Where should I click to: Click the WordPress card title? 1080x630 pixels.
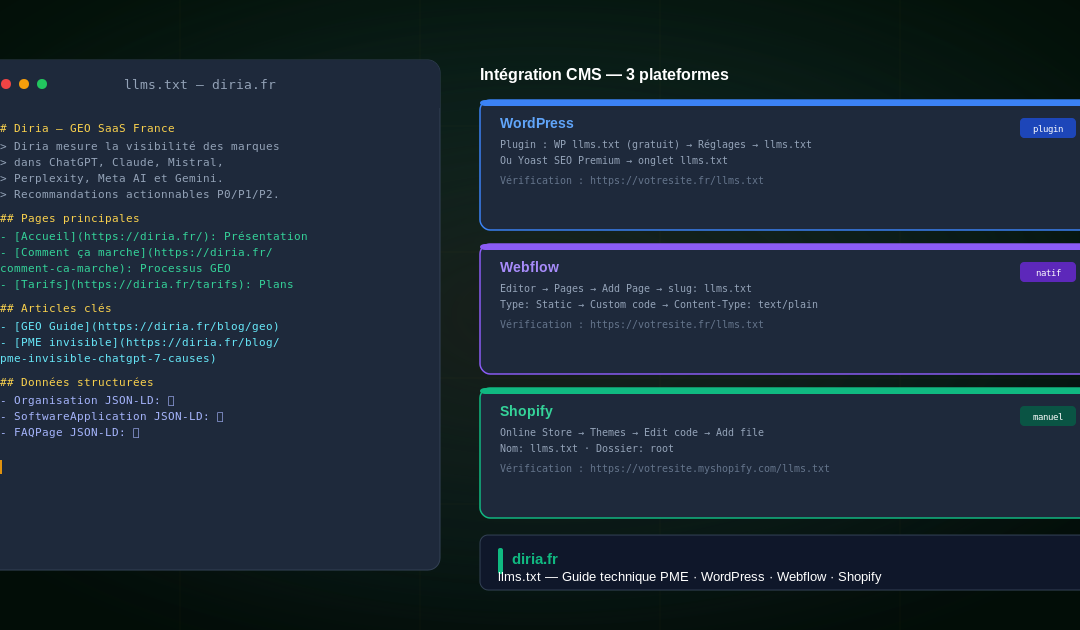pyautogui.click(x=537, y=123)
